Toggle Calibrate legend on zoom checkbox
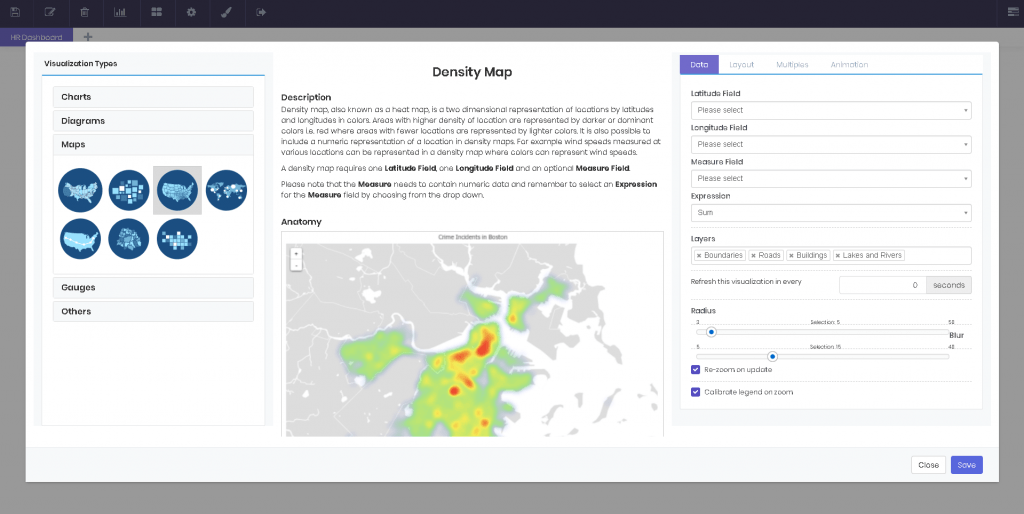The width and height of the screenshot is (1024, 514). (696, 392)
